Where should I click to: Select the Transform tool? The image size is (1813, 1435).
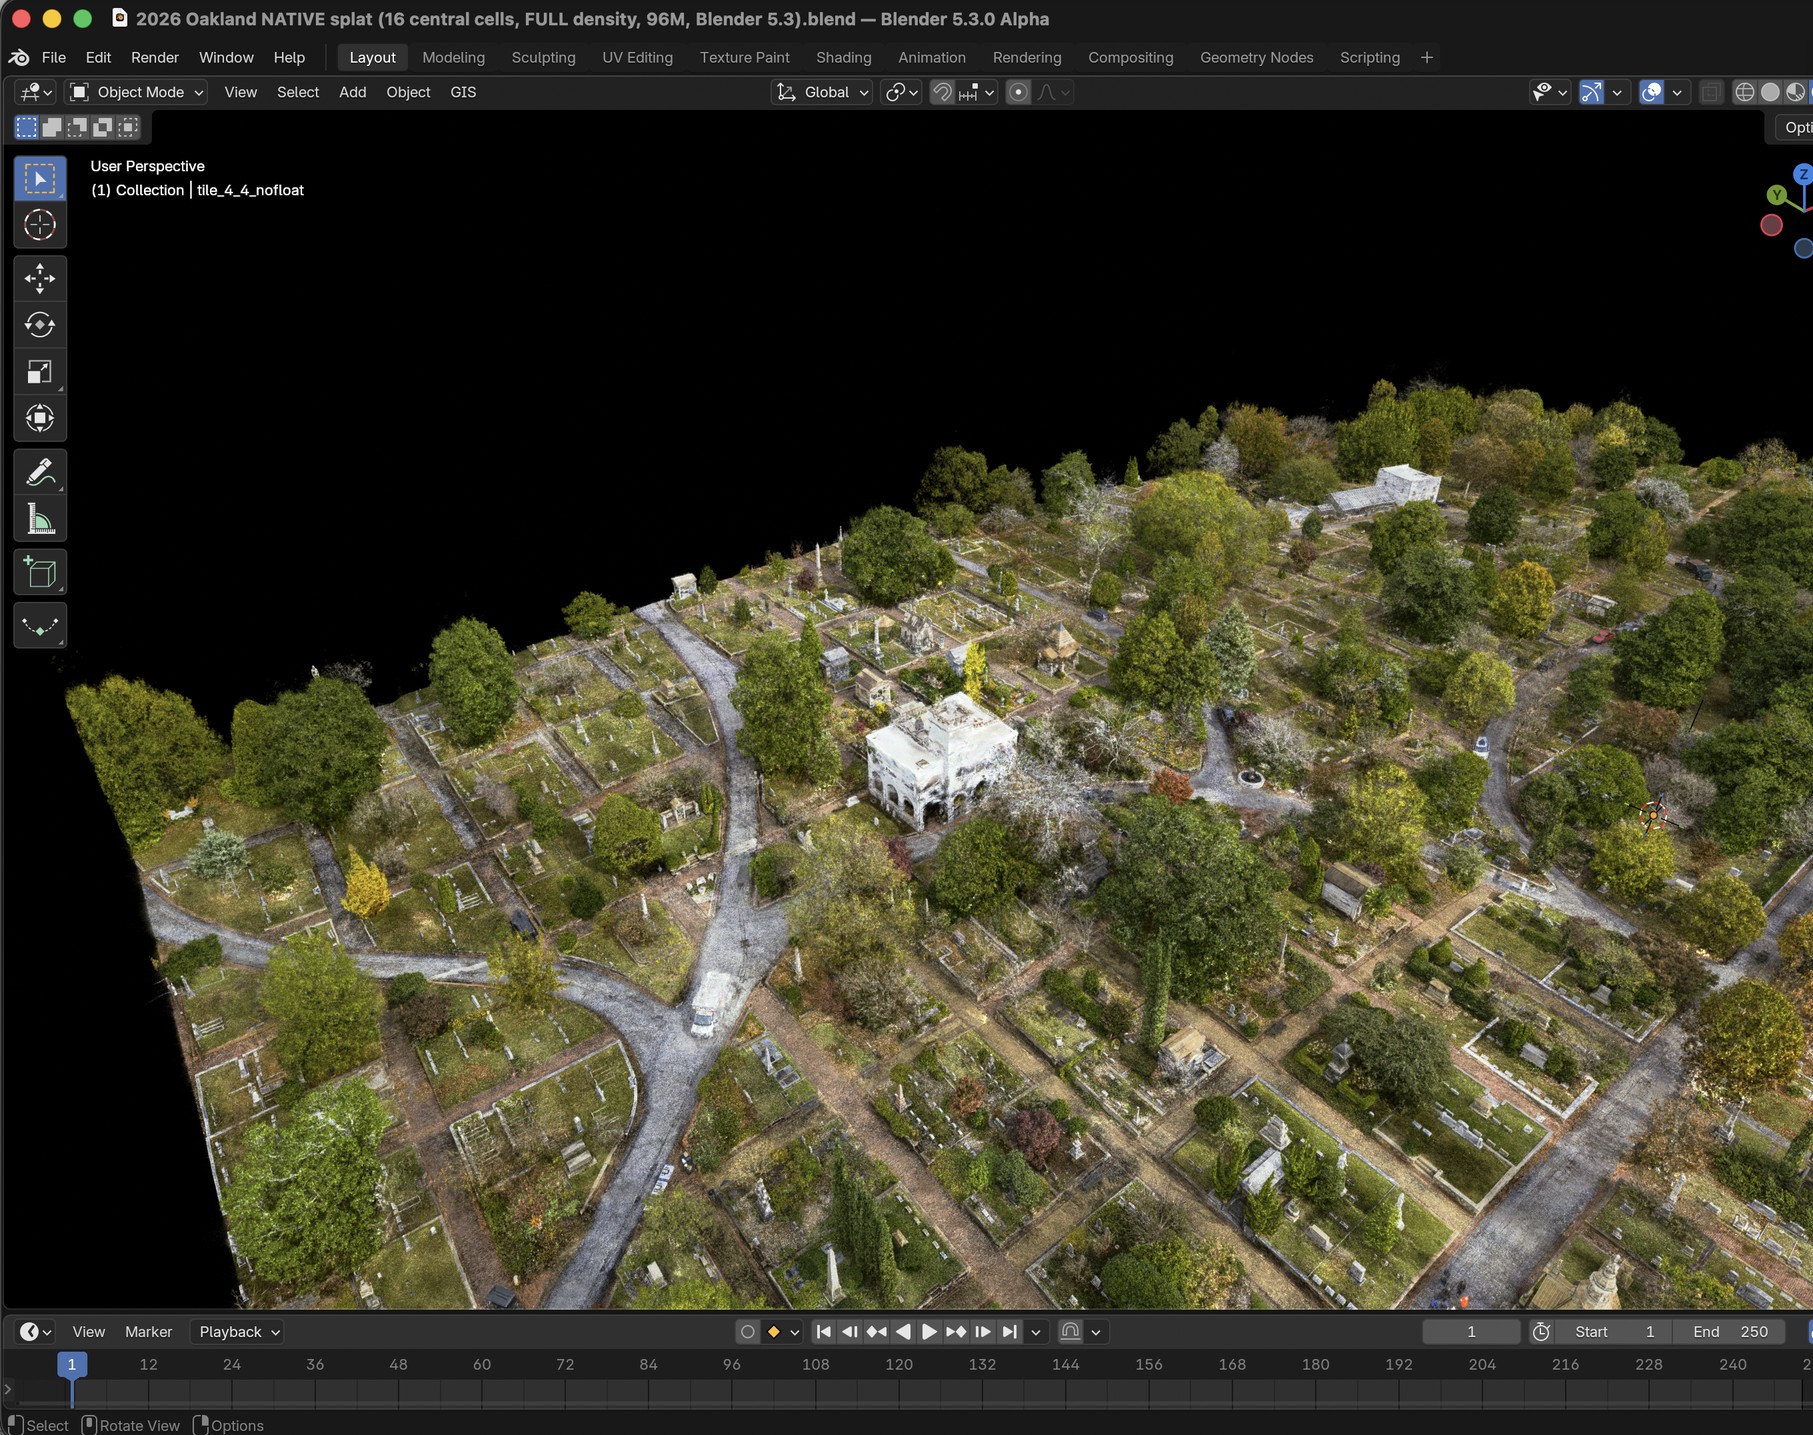[x=40, y=418]
